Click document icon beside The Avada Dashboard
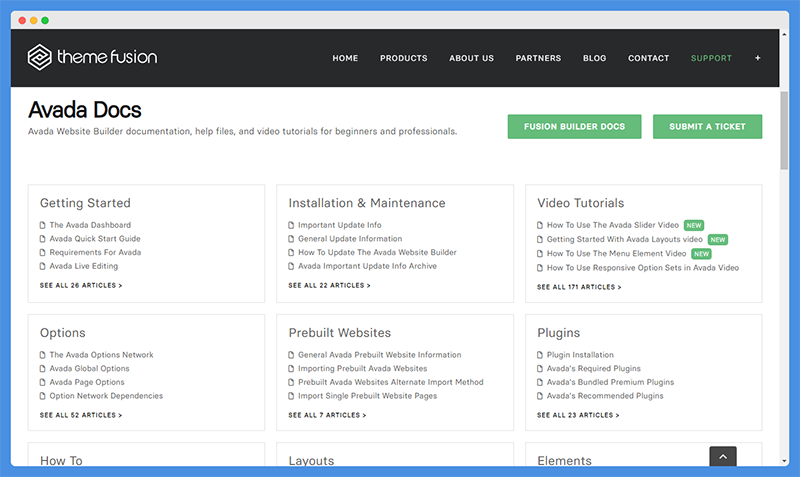Screen dimensions: 800x477 coord(42,225)
